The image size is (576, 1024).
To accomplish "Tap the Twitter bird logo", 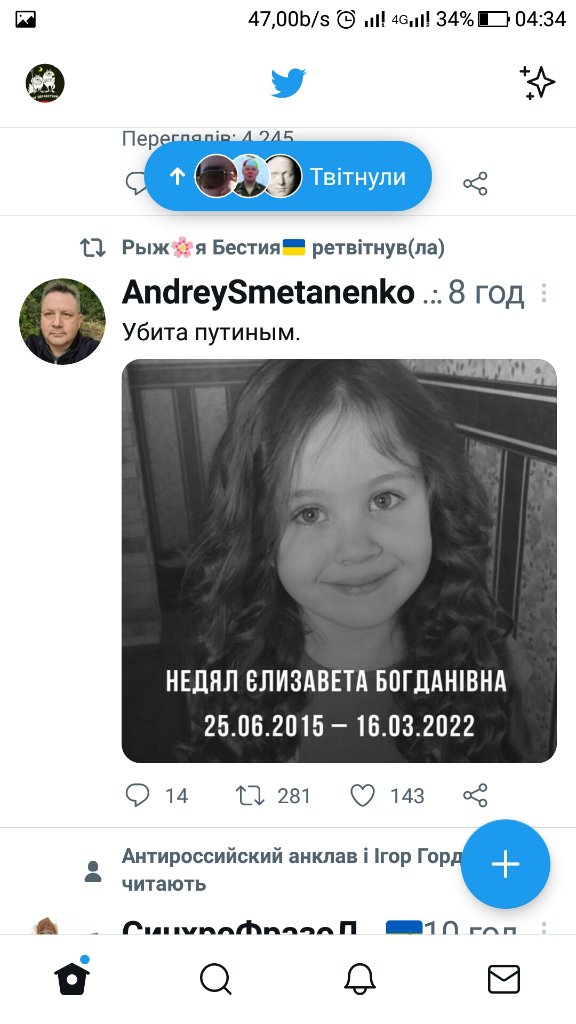I will [x=288, y=83].
